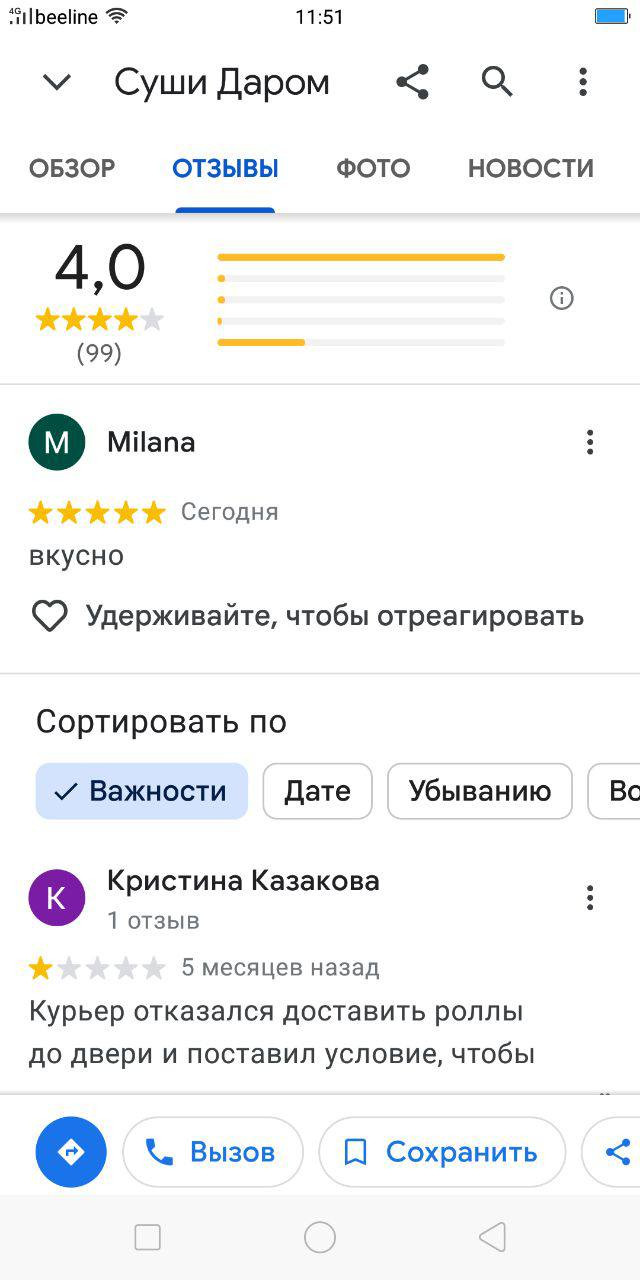Sort reviews by Дате
The width and height of the screenshot is (640, 1280).
(x=317, y=791)
